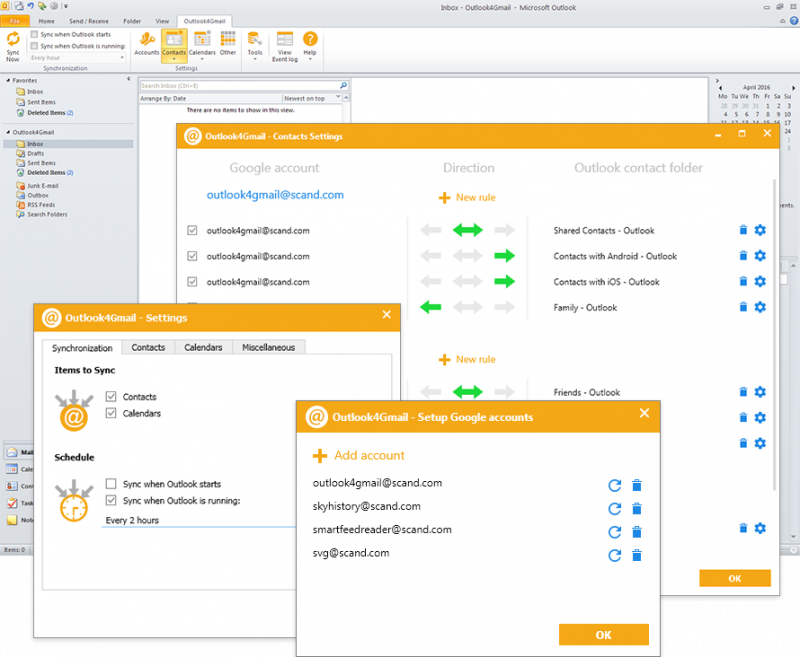
Task: Delete the Contacts with iOS rule
Action: pyautogui.click(x=743, y=281)
